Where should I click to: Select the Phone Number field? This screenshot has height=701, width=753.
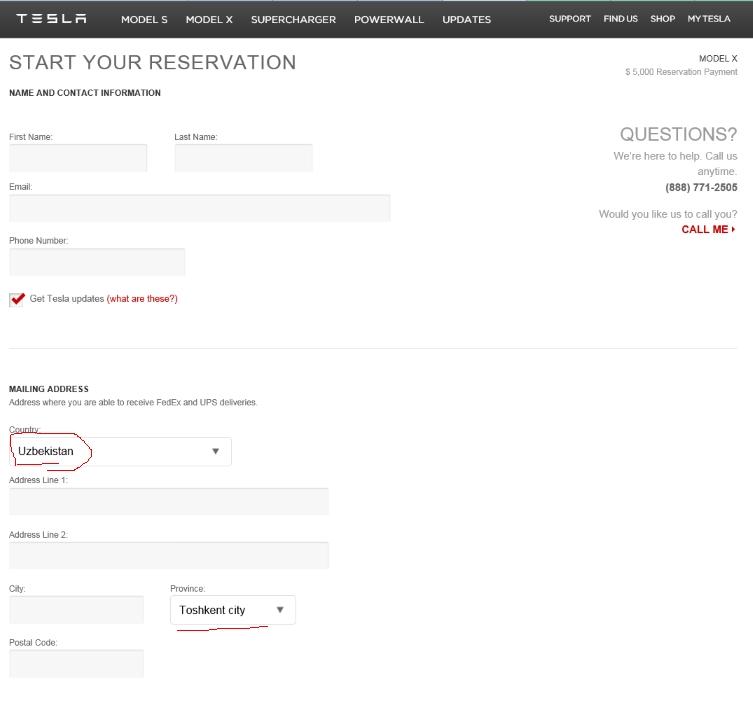[97, 262]
